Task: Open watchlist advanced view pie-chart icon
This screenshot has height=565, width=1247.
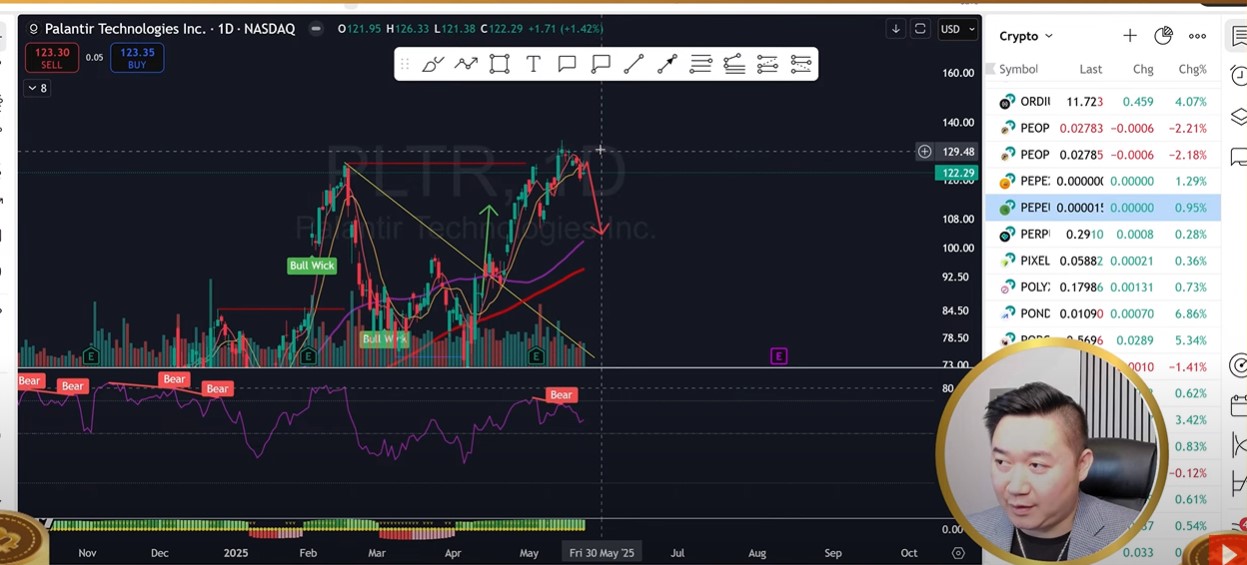Action: click(x=1163, y=36)
